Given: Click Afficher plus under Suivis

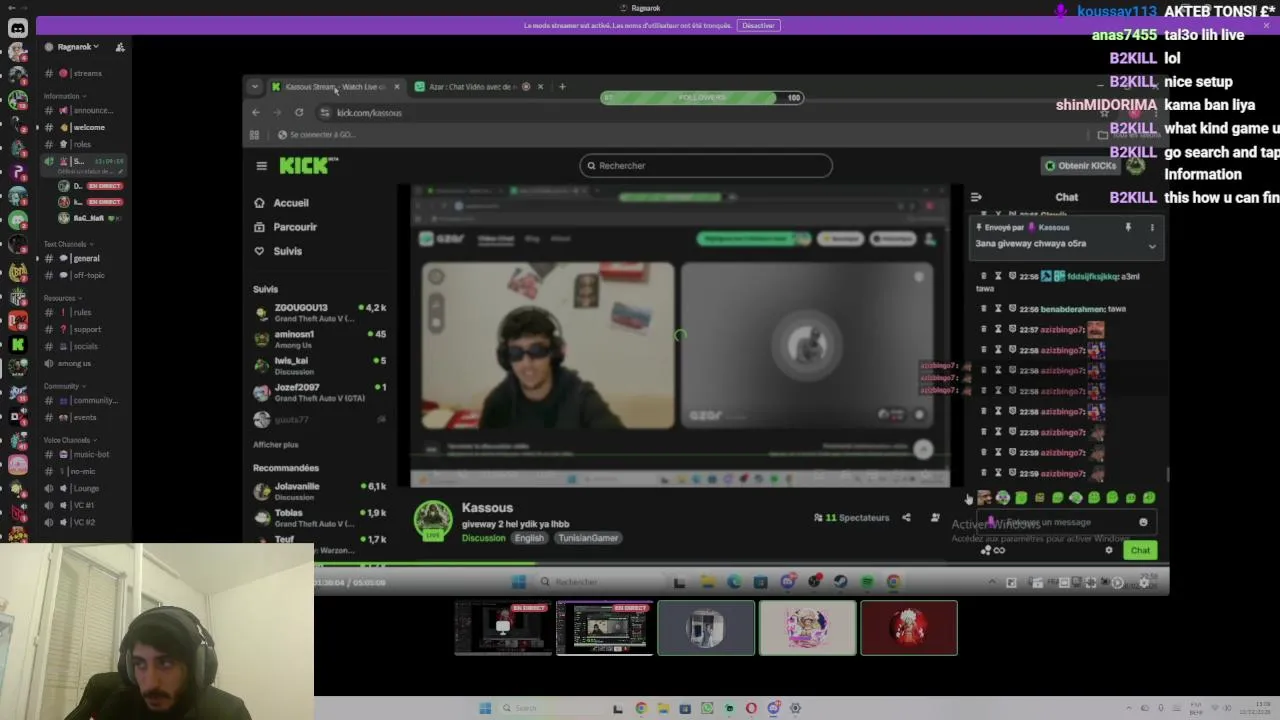Looking at the screenshot, I should click(276, 444).
